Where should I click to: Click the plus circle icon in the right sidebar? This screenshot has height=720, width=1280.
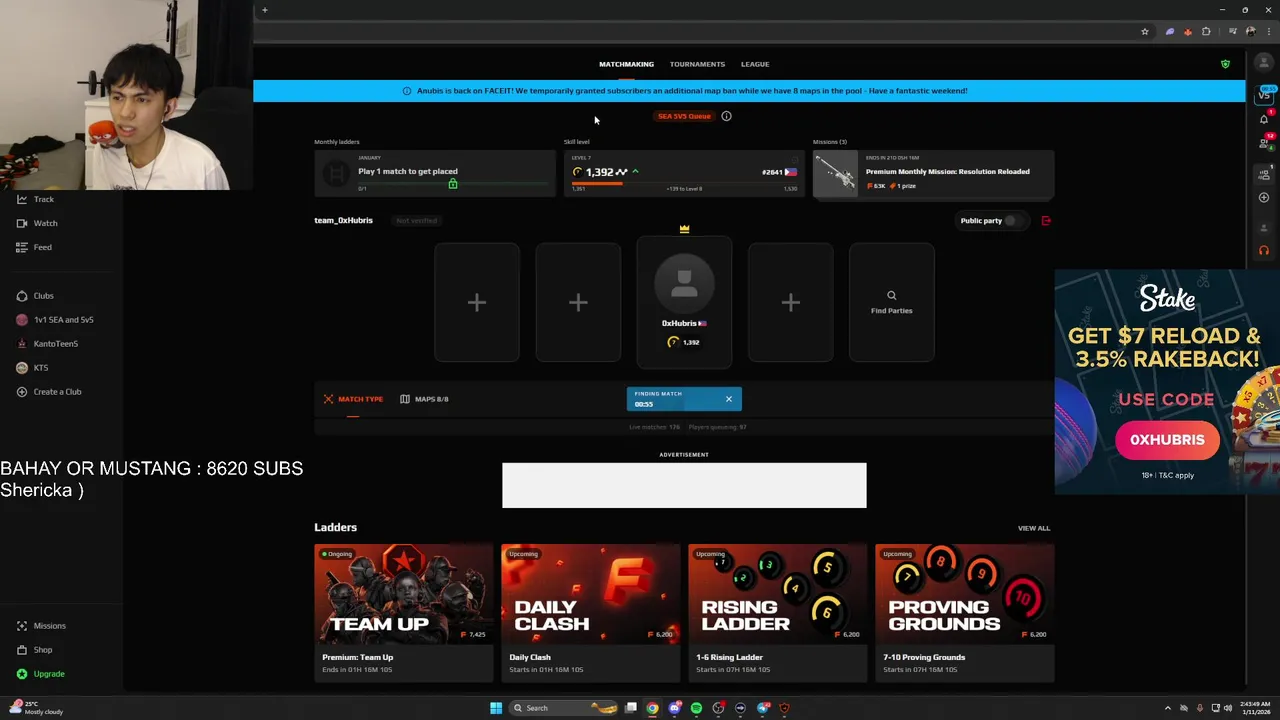click(x=1264, y=197)
